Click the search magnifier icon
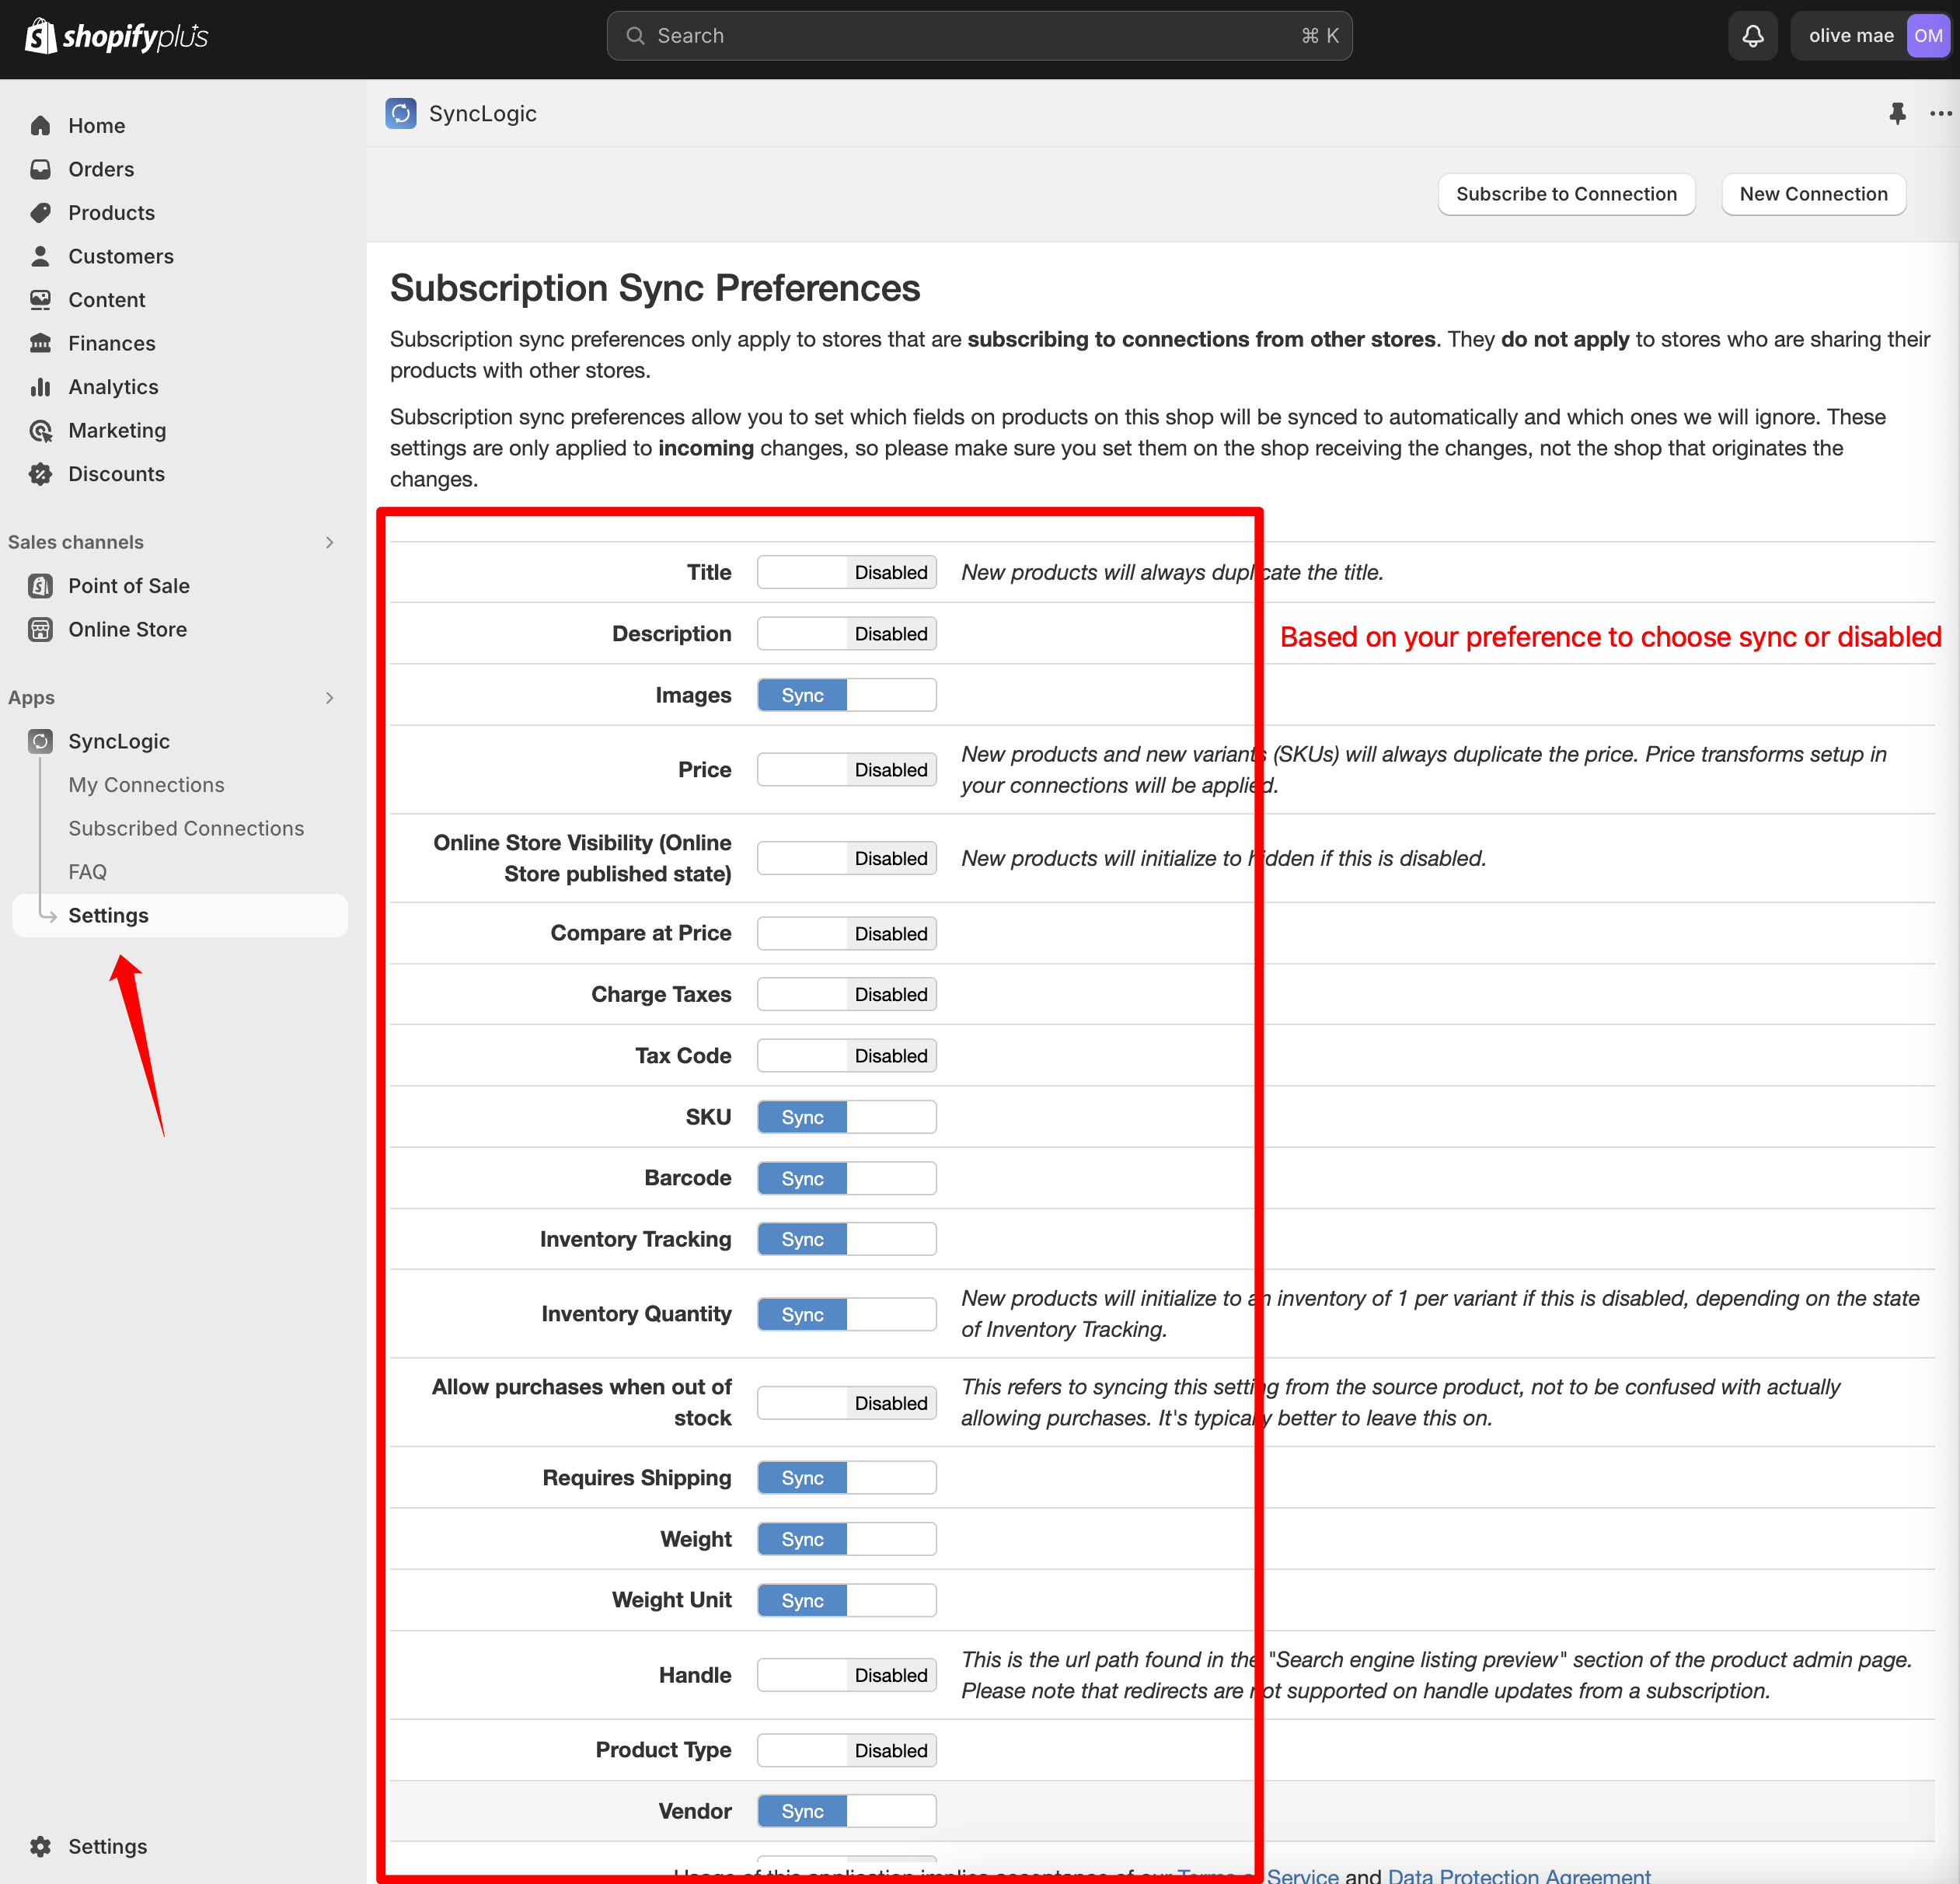This screenshot has width=1960, height=1884. click(x=635, y=36)
